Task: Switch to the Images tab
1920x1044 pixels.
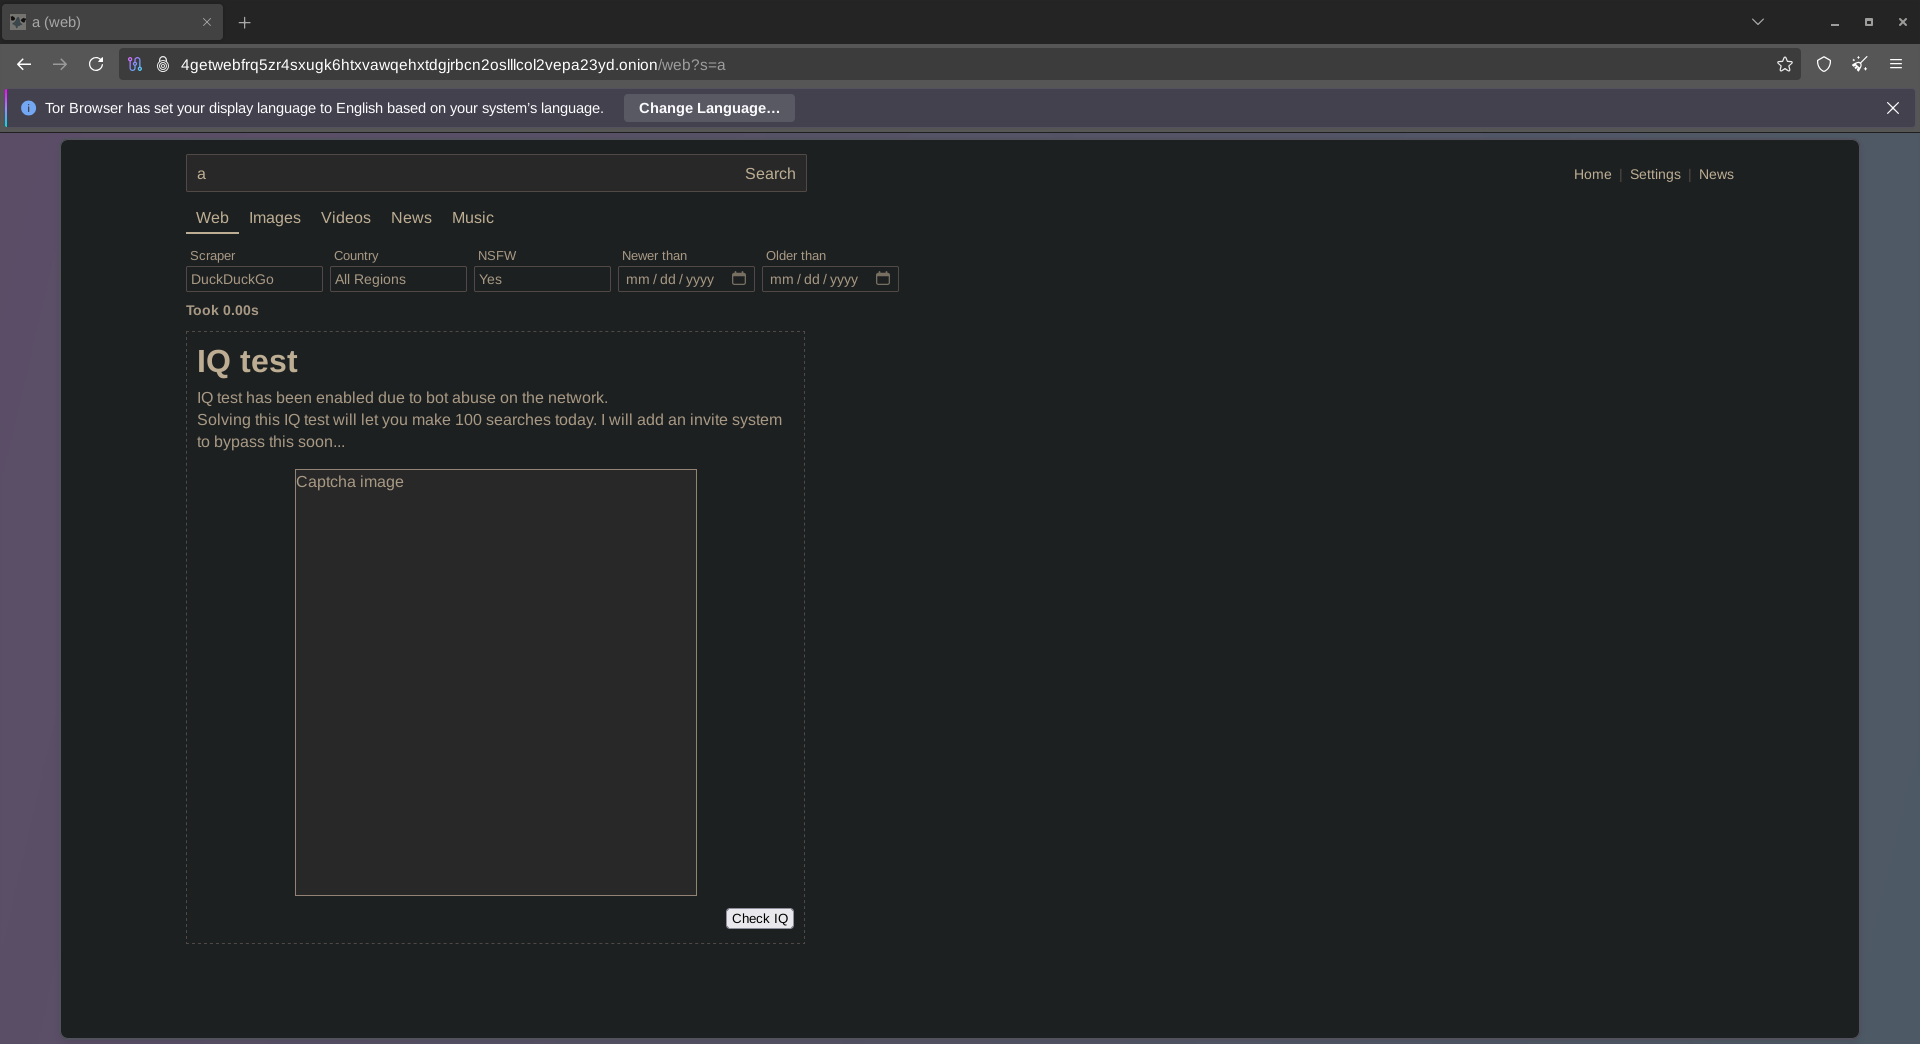Action: pyautogui.click(x=274, y=218)
